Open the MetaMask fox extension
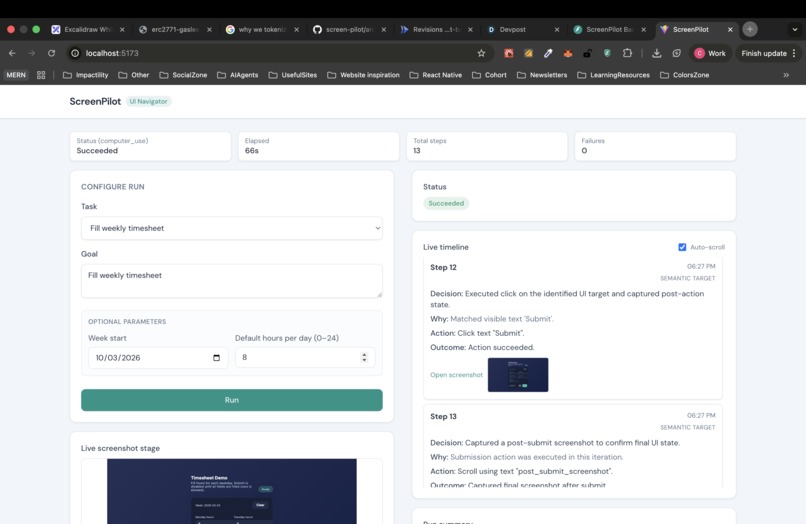This screenshot has width=806, height=524. 567,53
